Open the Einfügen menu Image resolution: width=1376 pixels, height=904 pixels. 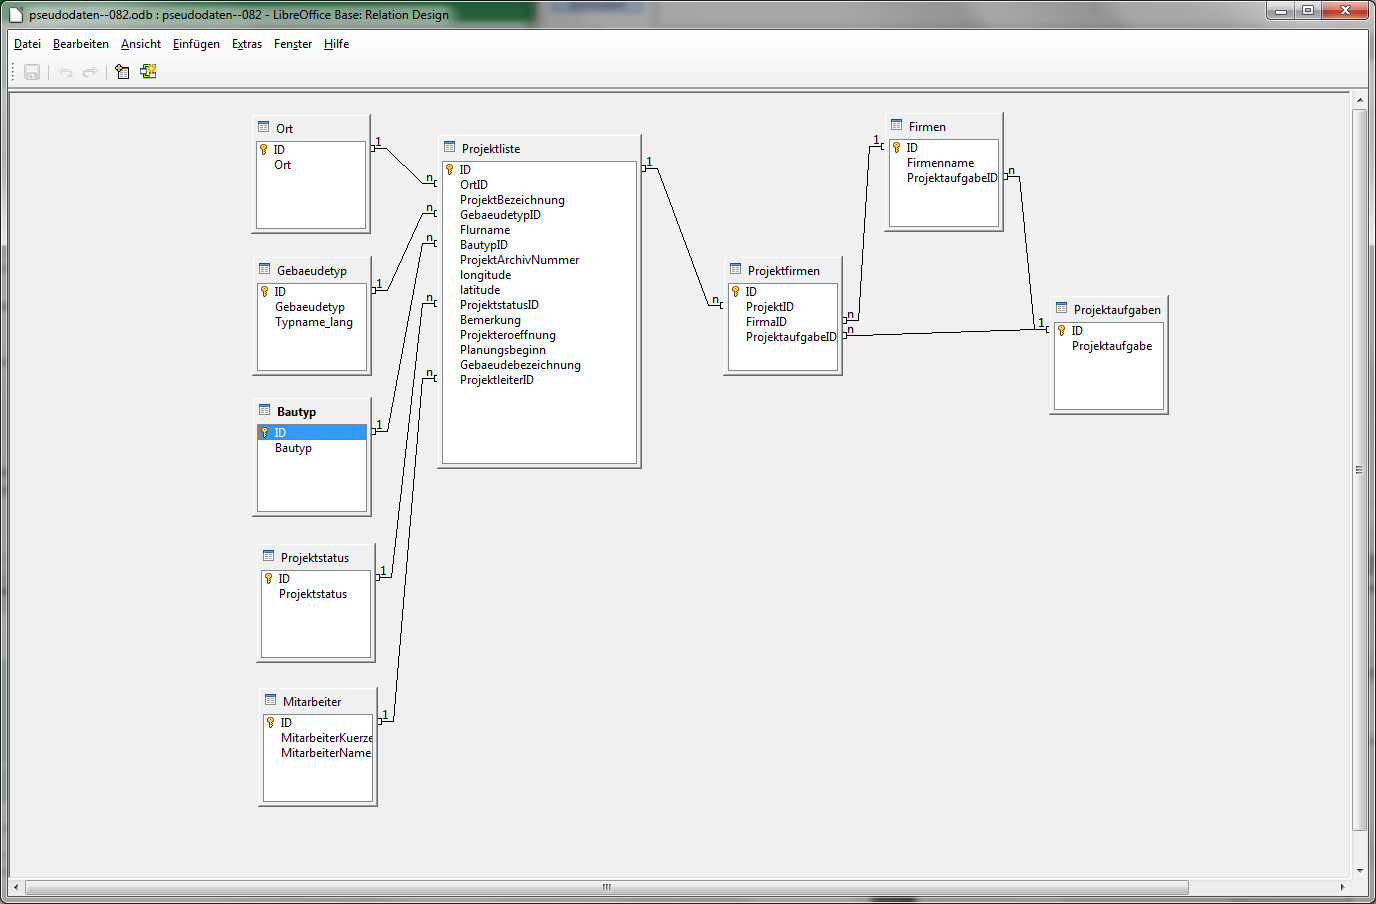pyautogui.click(x=196, y=44)
